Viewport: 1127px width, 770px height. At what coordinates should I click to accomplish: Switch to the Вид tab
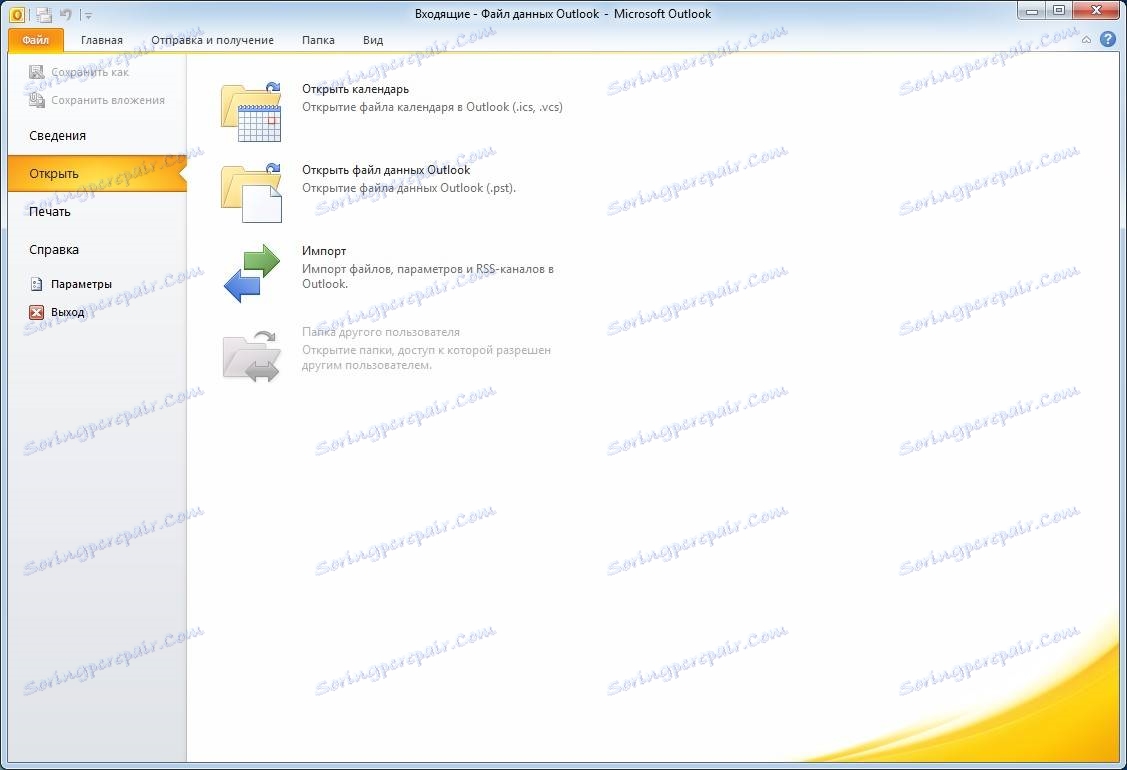(x=372, y=40)
